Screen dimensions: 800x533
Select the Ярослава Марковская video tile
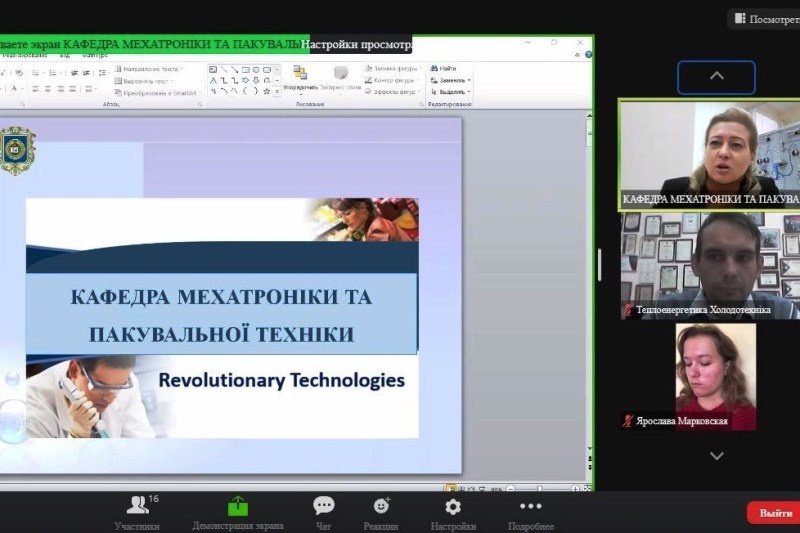coord(709,376)
